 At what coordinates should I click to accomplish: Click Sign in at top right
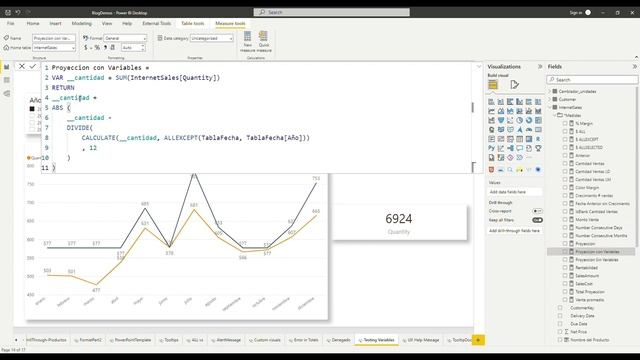(576, 13)
